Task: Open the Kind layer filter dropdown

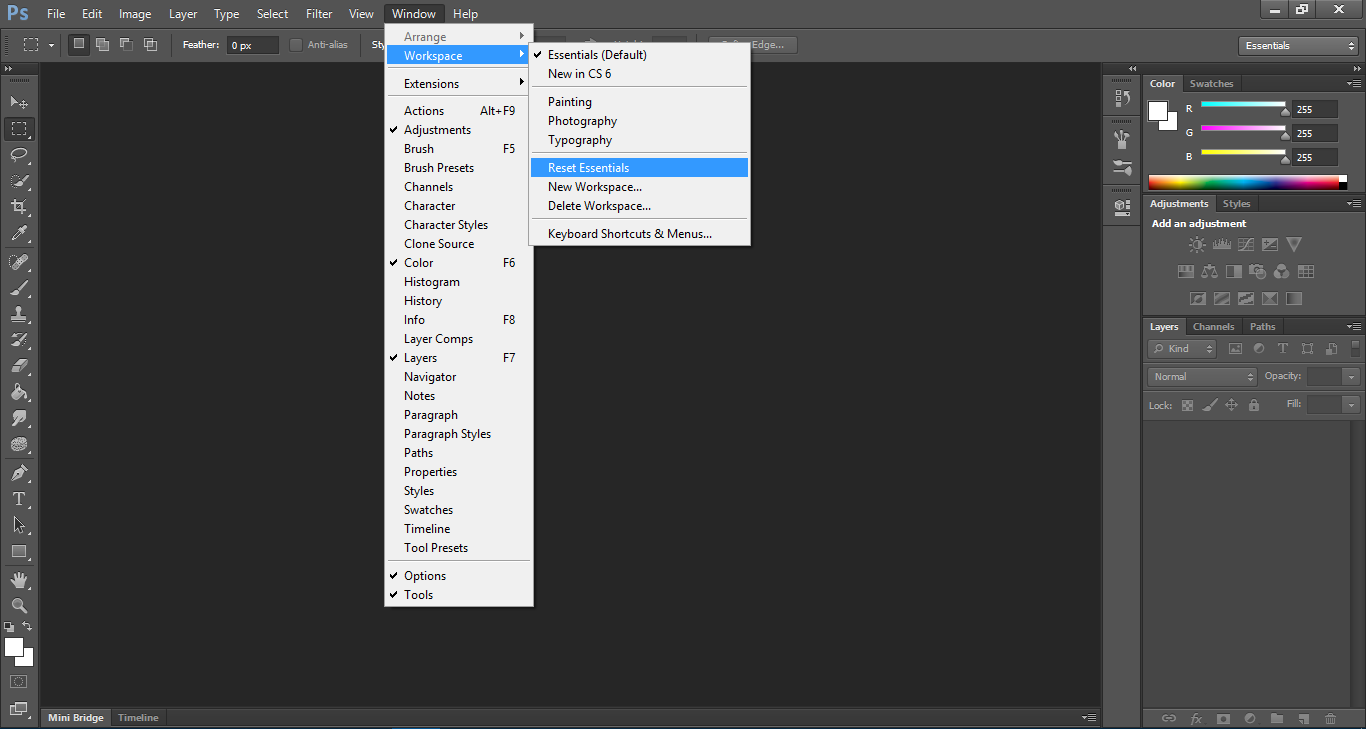Action: (x=1182, y=349)
